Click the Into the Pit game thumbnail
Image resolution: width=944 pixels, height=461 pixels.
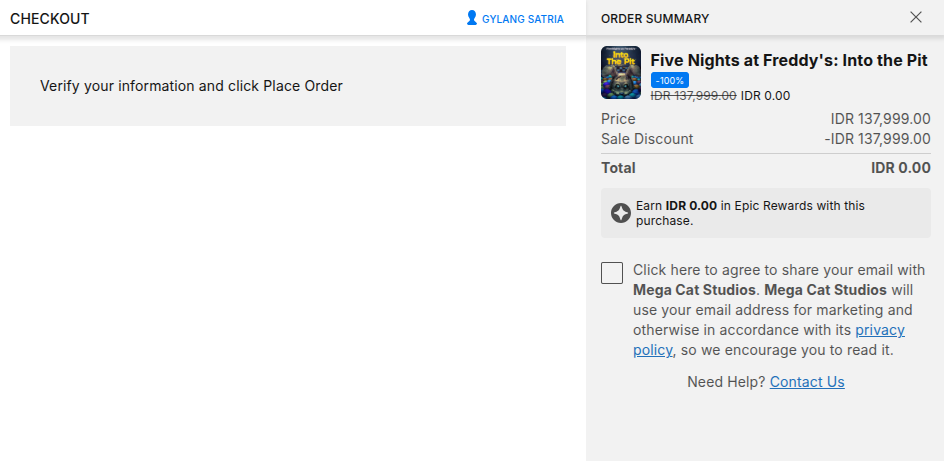(x=621, y=73)
